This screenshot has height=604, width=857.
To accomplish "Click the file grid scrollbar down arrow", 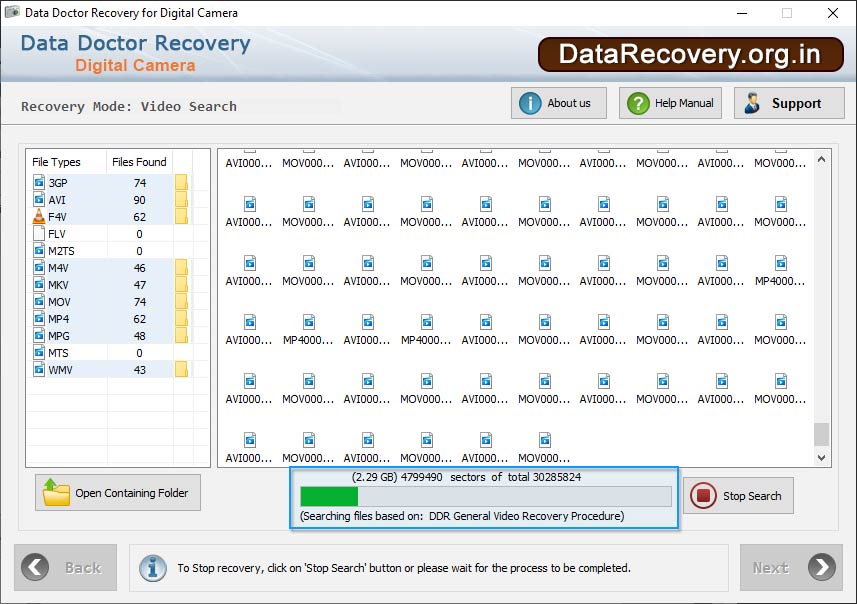I will click(821, 458).
